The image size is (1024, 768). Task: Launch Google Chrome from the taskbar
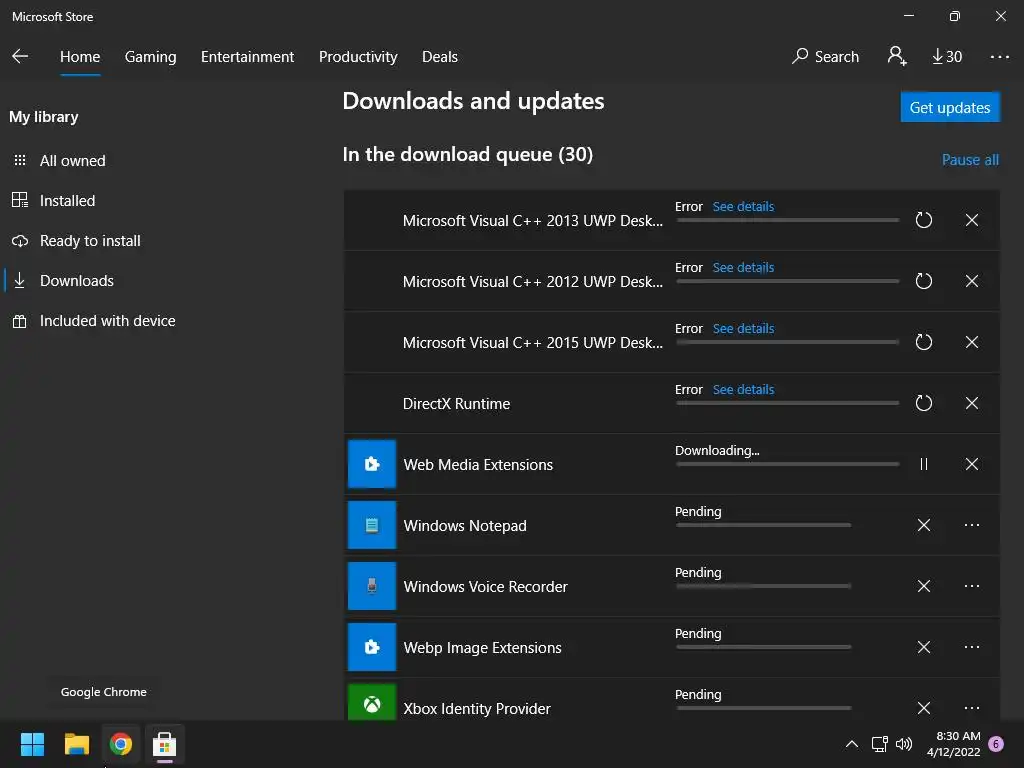pyautogui.click(x=121, y=744)
